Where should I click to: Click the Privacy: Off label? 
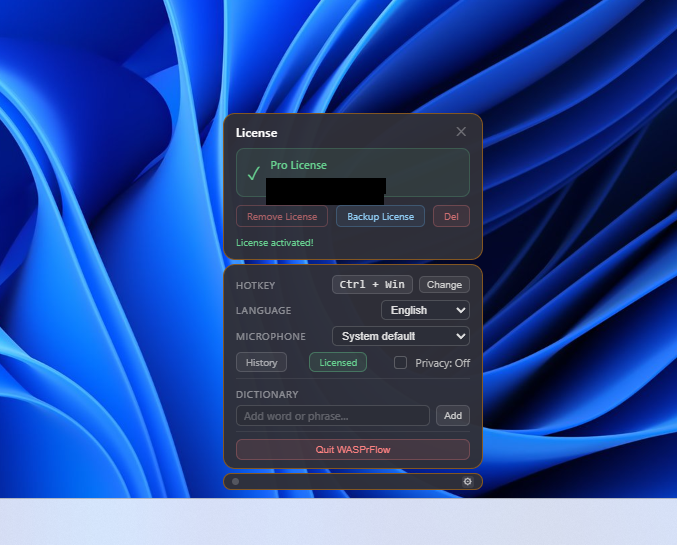[x=443, y=363]
